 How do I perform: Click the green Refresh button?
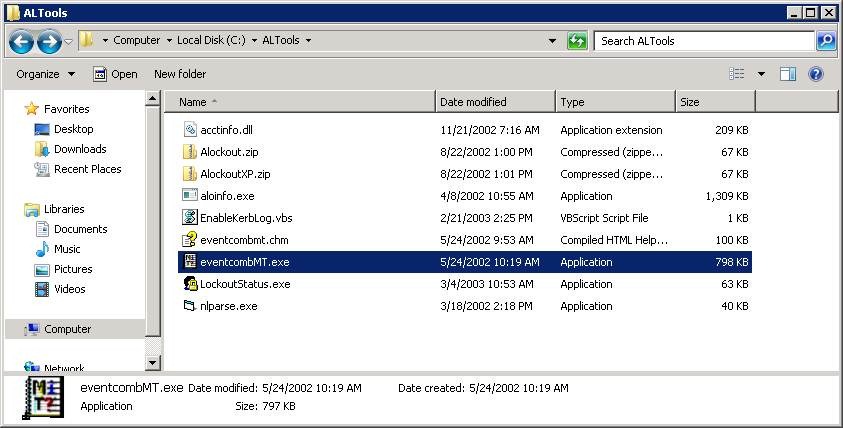click(577, 41)
